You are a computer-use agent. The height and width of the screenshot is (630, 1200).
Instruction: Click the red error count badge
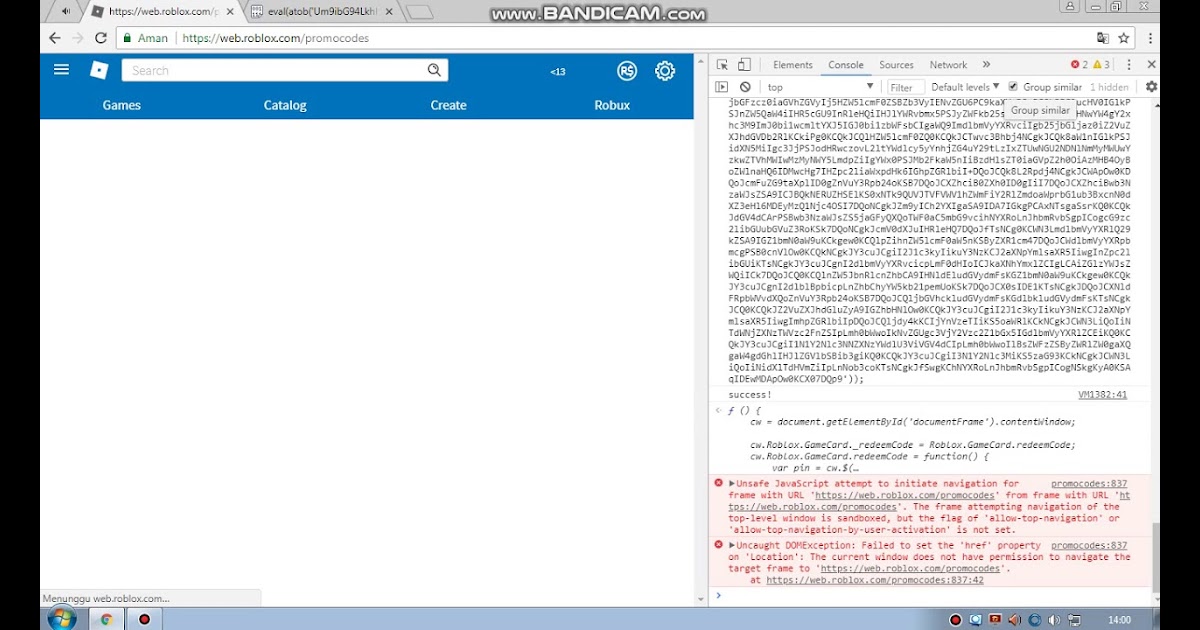coord(1079,65)
